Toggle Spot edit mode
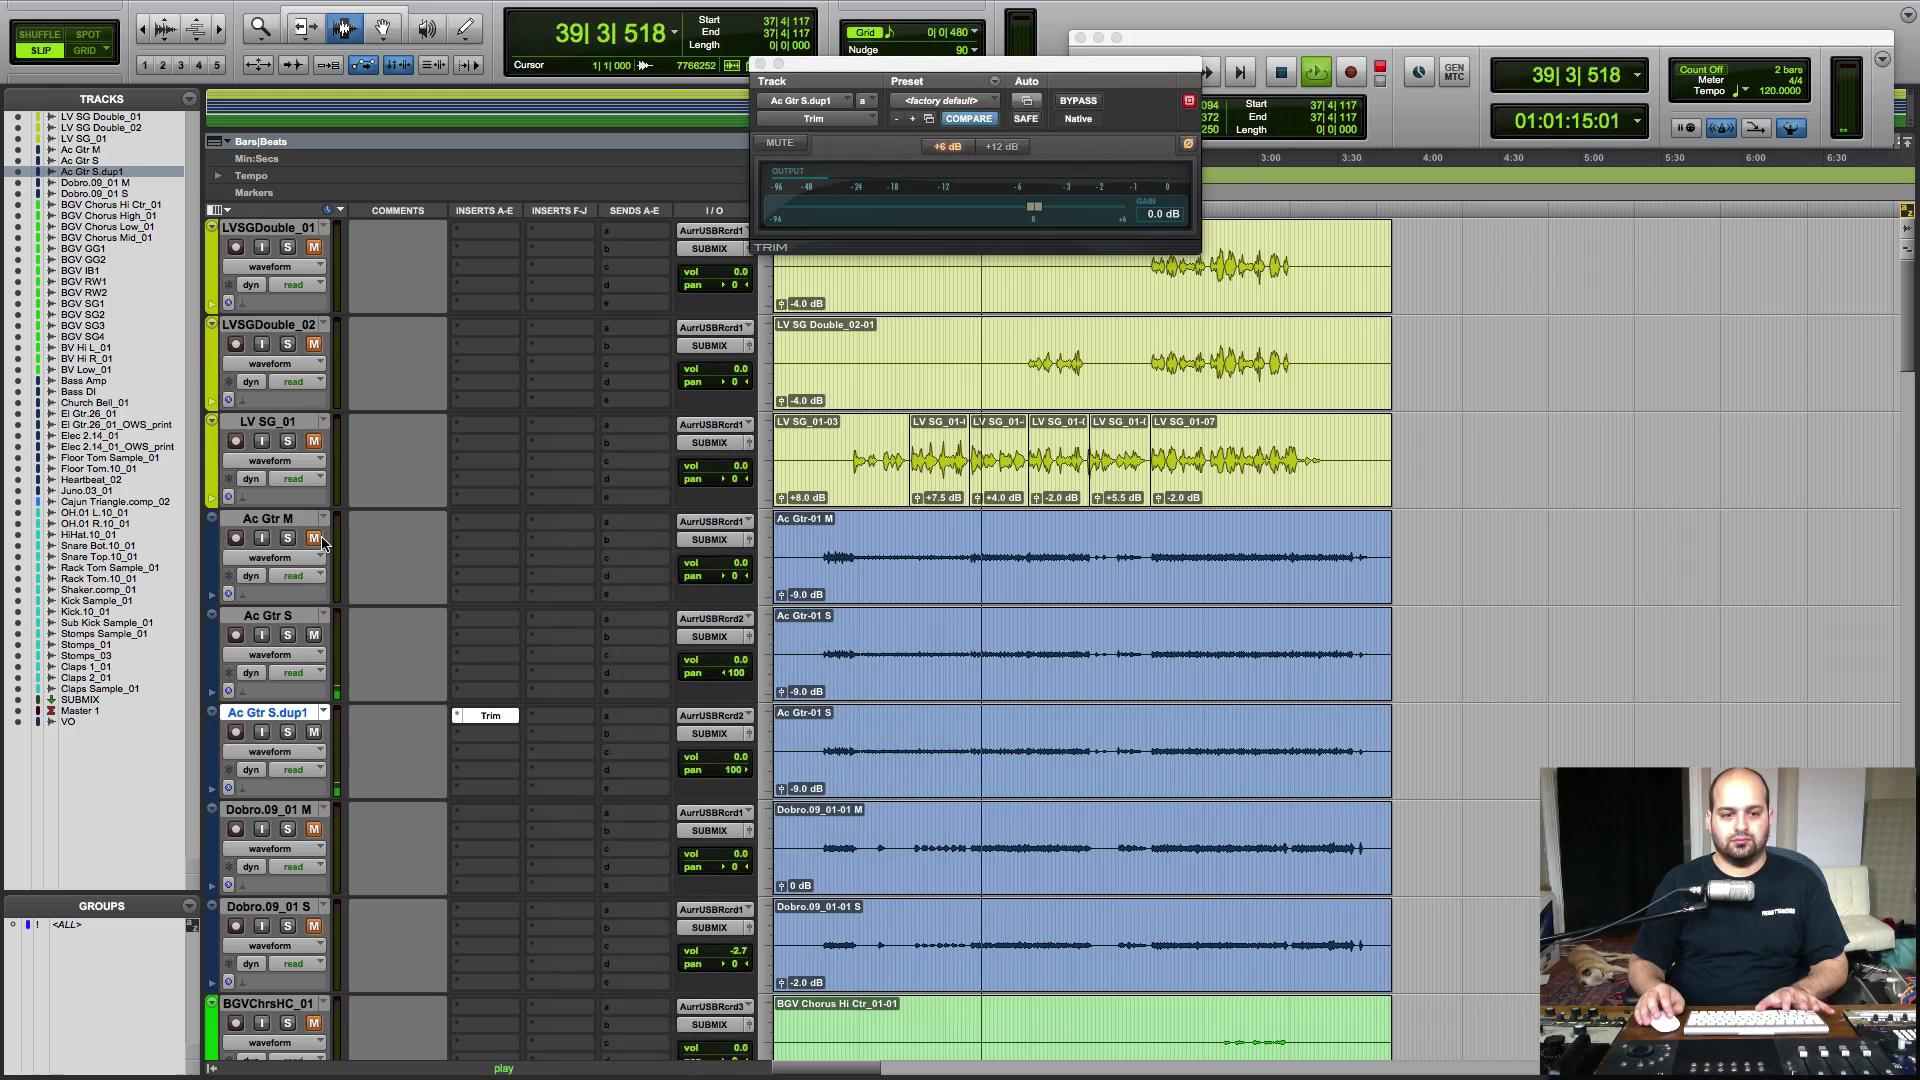1920x1080 pixels. point(88,34)
